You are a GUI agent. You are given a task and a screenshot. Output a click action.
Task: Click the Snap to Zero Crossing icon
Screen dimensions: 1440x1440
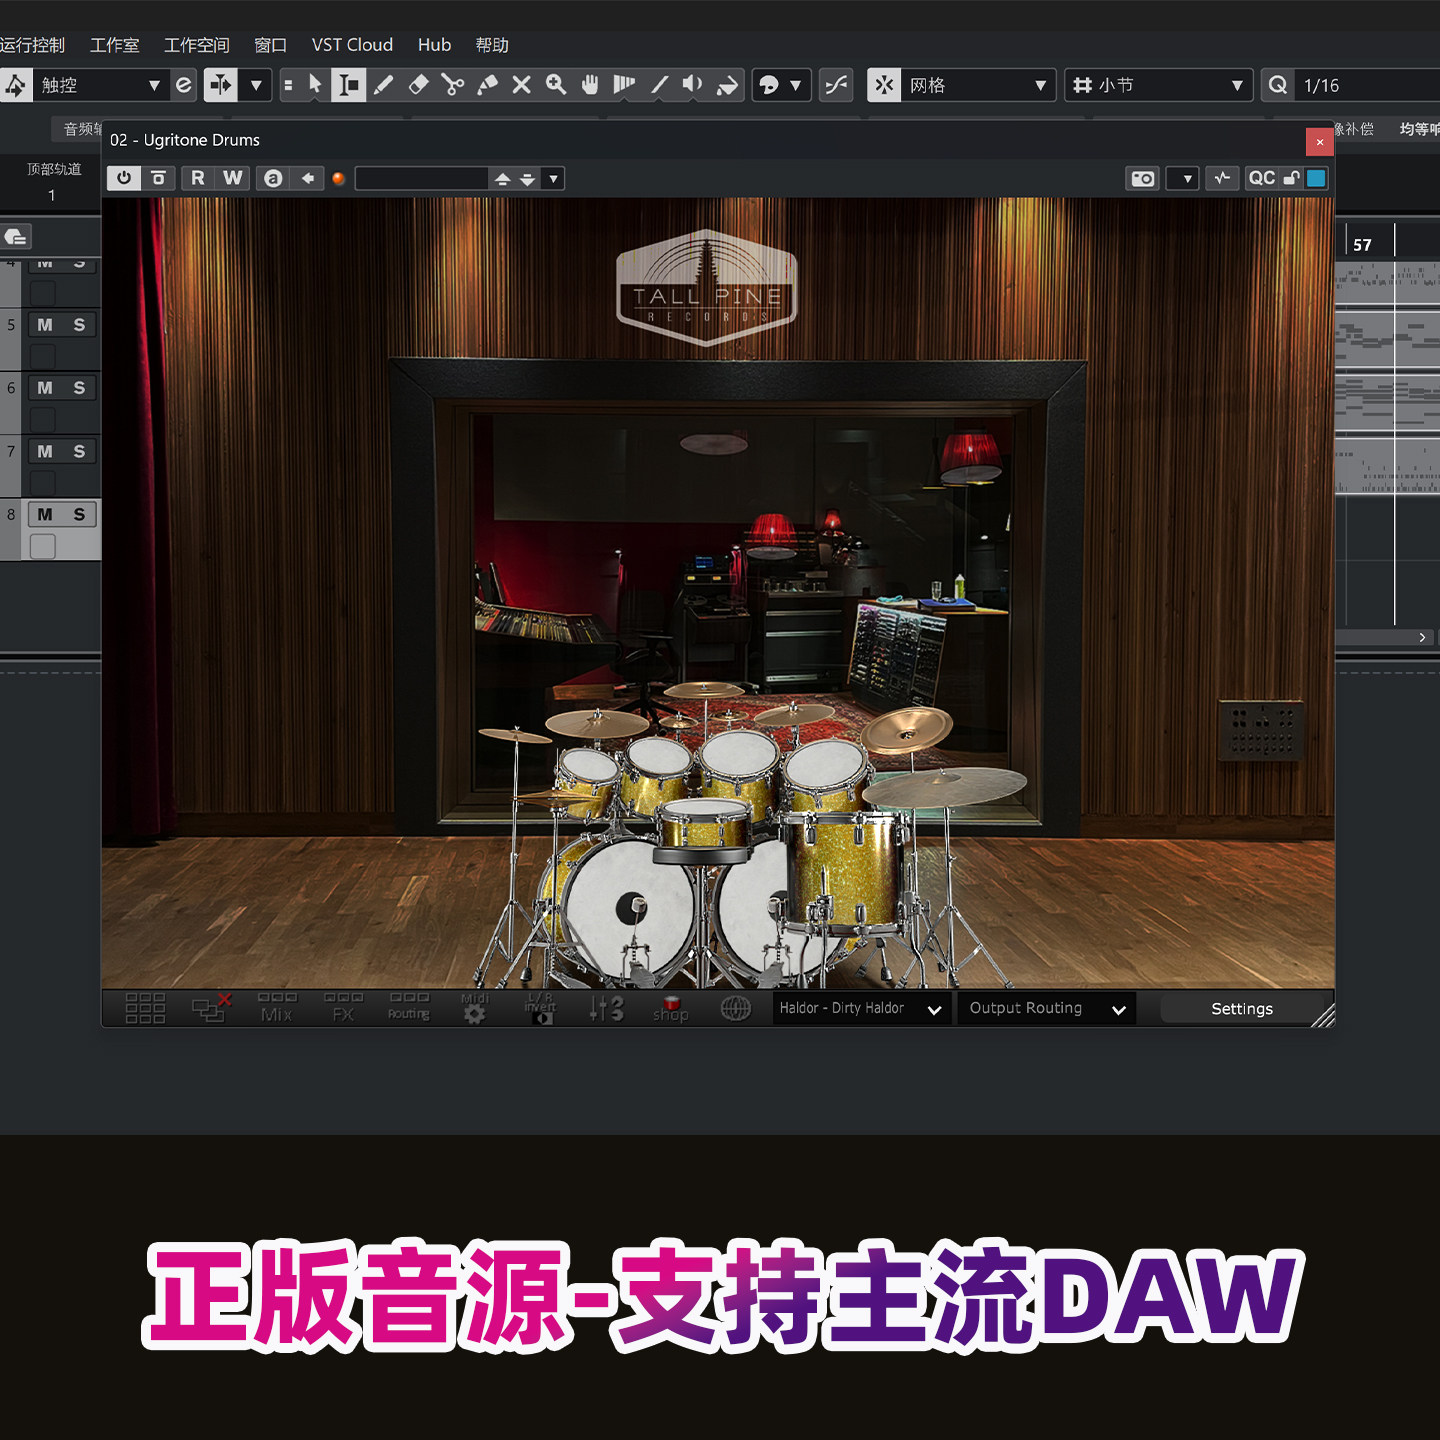tap(836, 85)
